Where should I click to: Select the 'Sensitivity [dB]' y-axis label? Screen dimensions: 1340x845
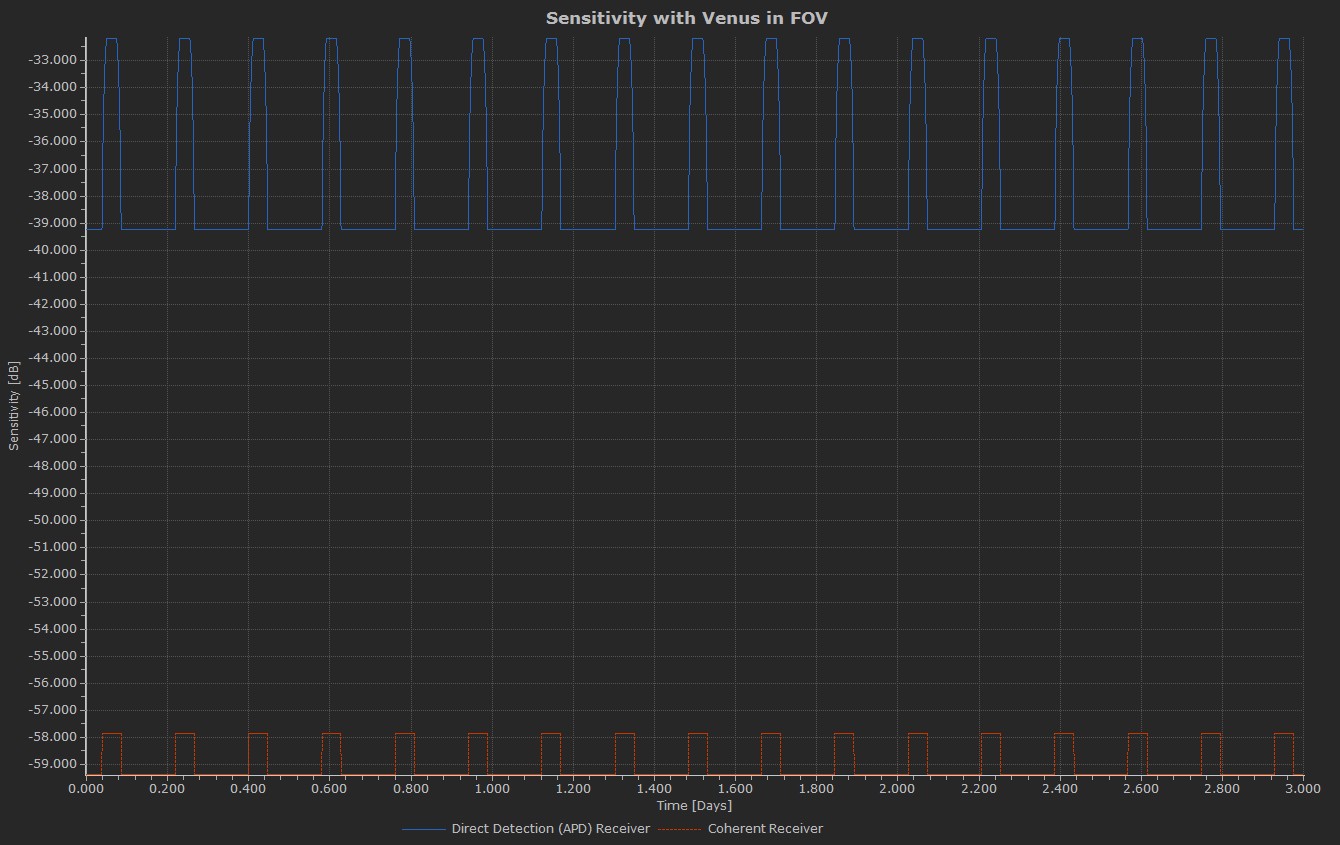coord(14,405)
